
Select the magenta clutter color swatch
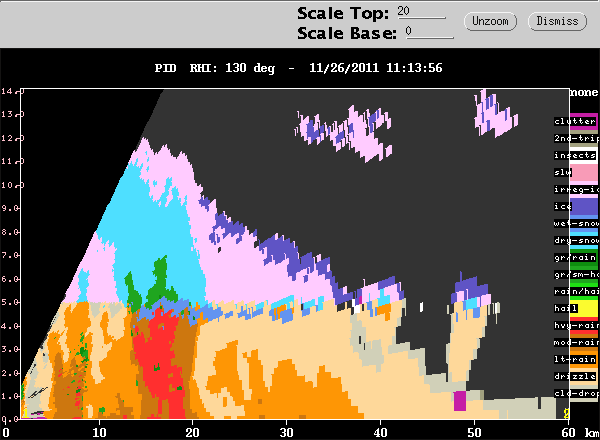coord(583,122)
